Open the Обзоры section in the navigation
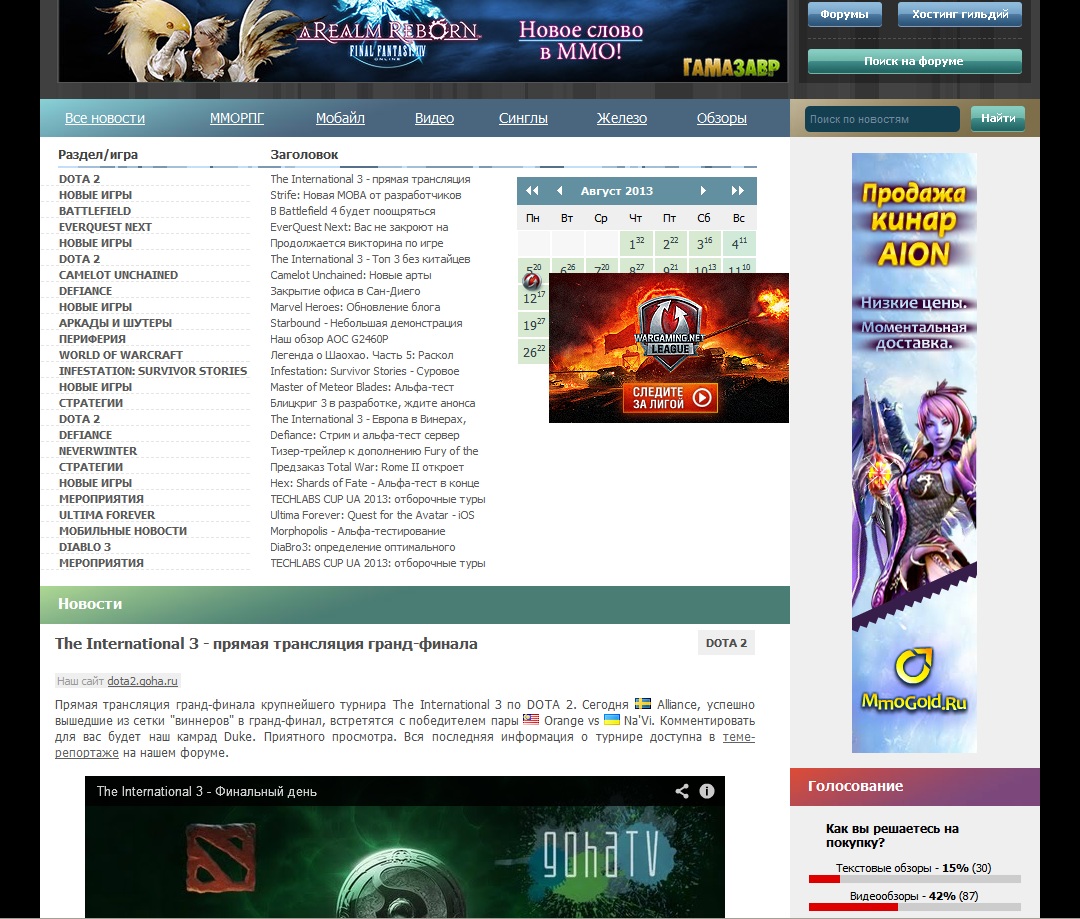This screenshot has height=919, width=1080. click(x=722, y=118)
